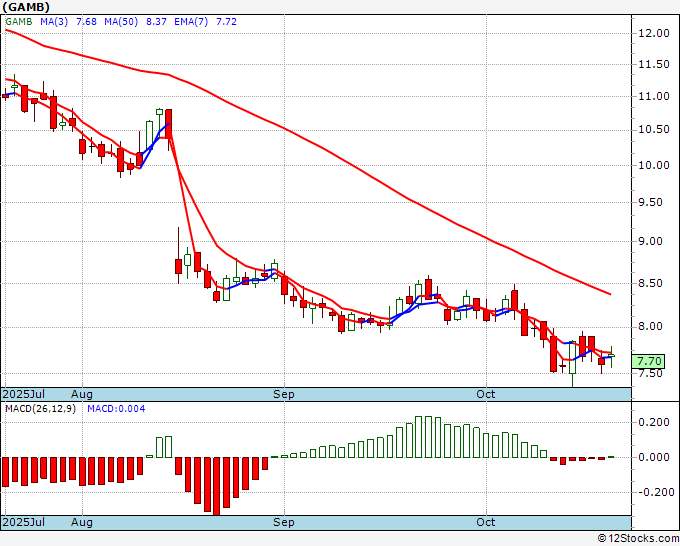This screenshot has height=546, width=680.
Task: Click the Aug label on MACD axis
Action: point(82,522)
